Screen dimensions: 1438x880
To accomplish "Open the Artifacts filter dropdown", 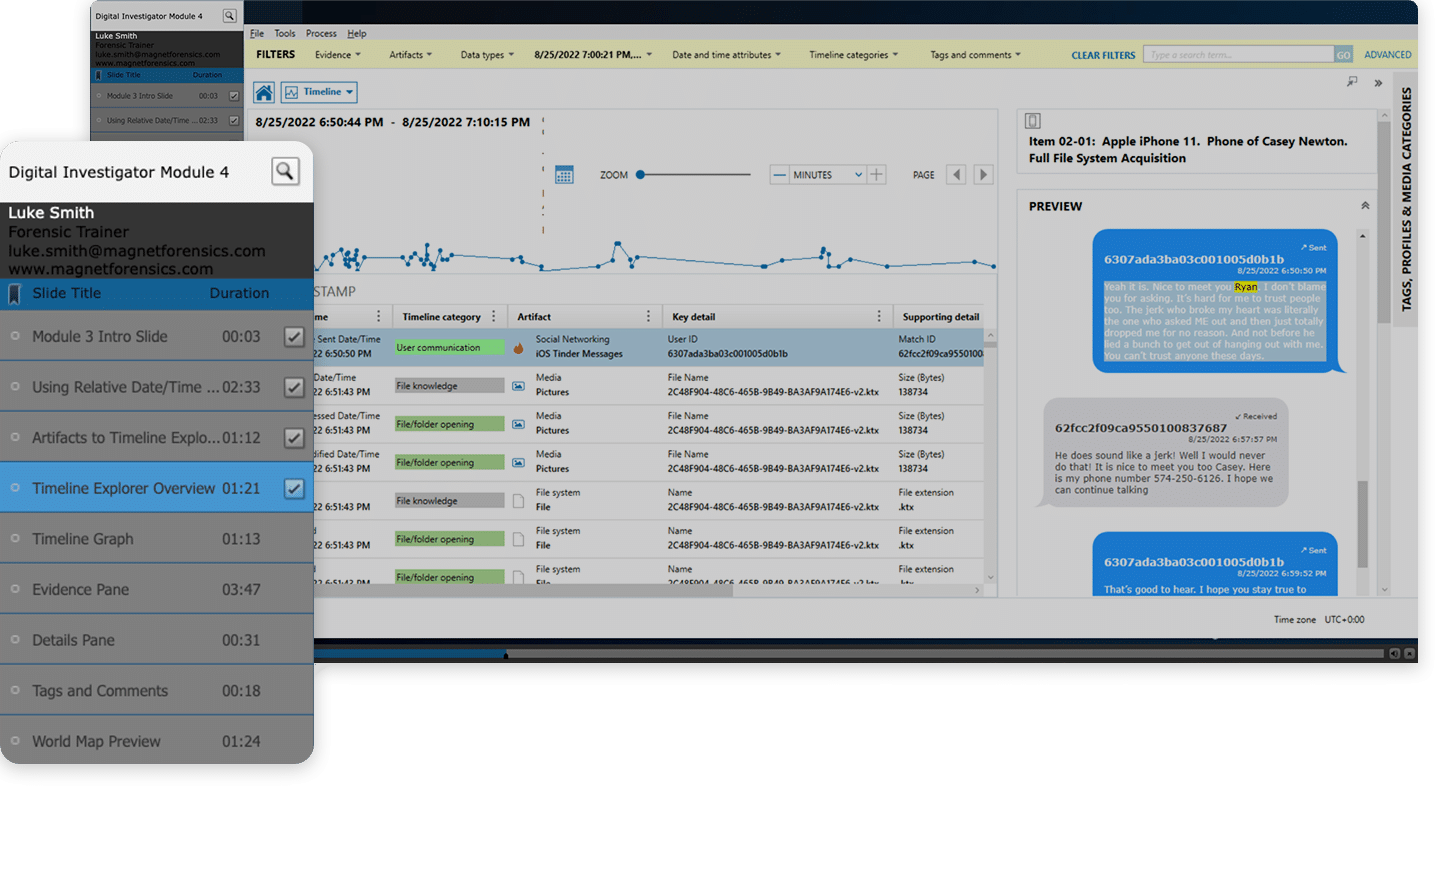I will click(411, 55).
